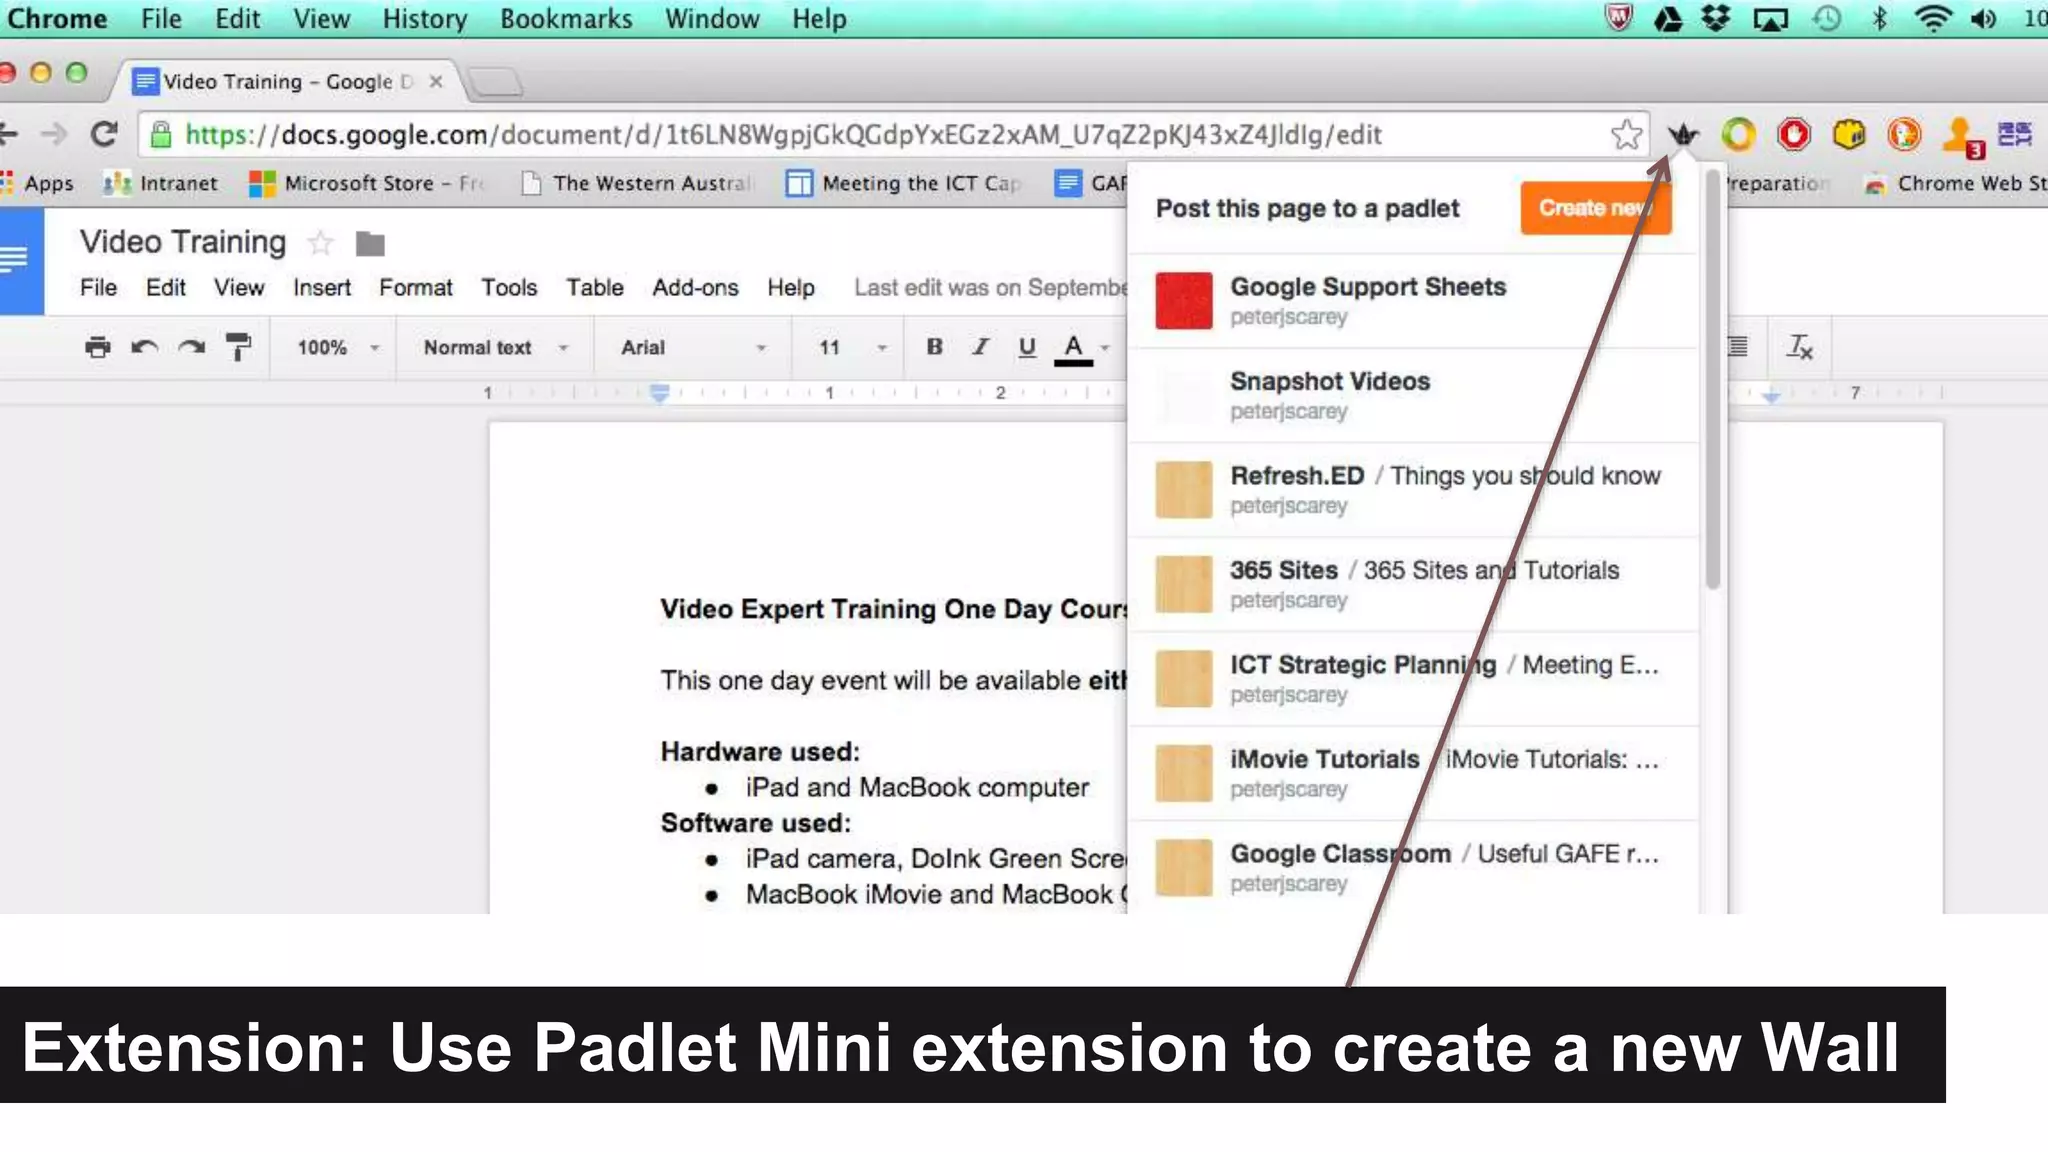This screenshot has width=2048, height=1152.
Task: Open Docs Format menu
Action: pos(415,288)
